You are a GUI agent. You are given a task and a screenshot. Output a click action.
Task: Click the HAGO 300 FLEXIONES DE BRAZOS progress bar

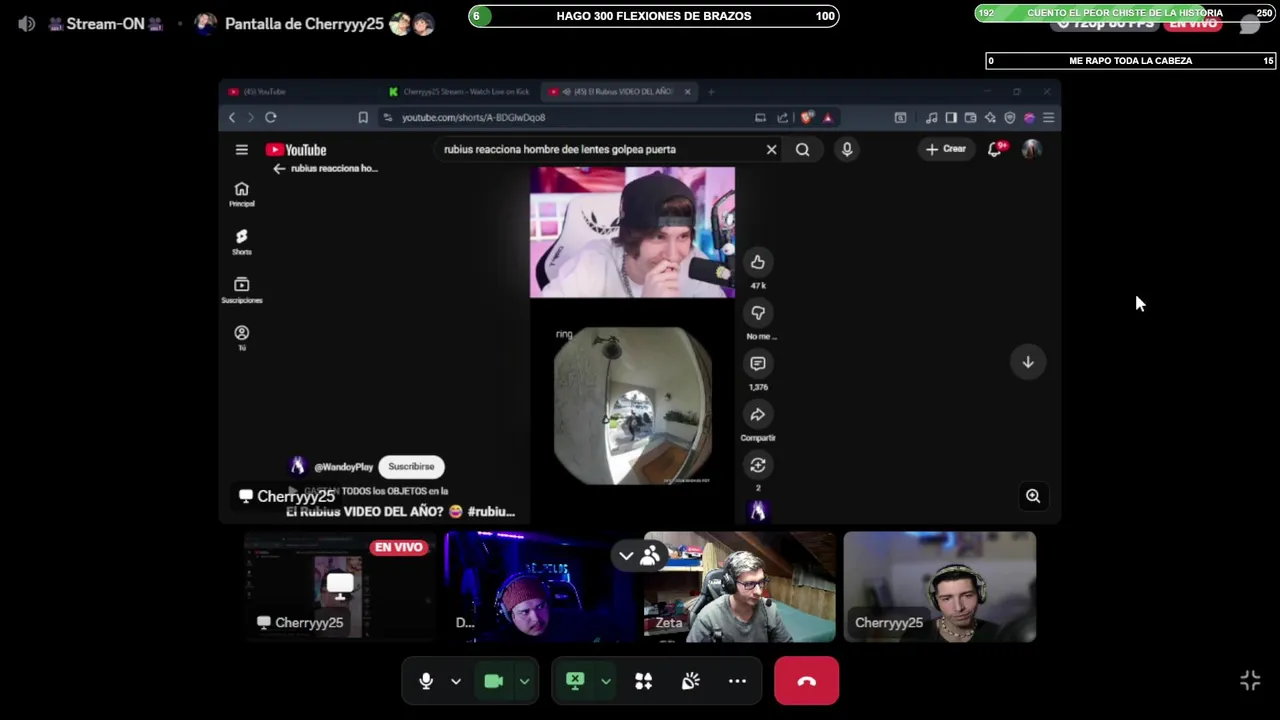pyautogui.click(x=654, y=15)
